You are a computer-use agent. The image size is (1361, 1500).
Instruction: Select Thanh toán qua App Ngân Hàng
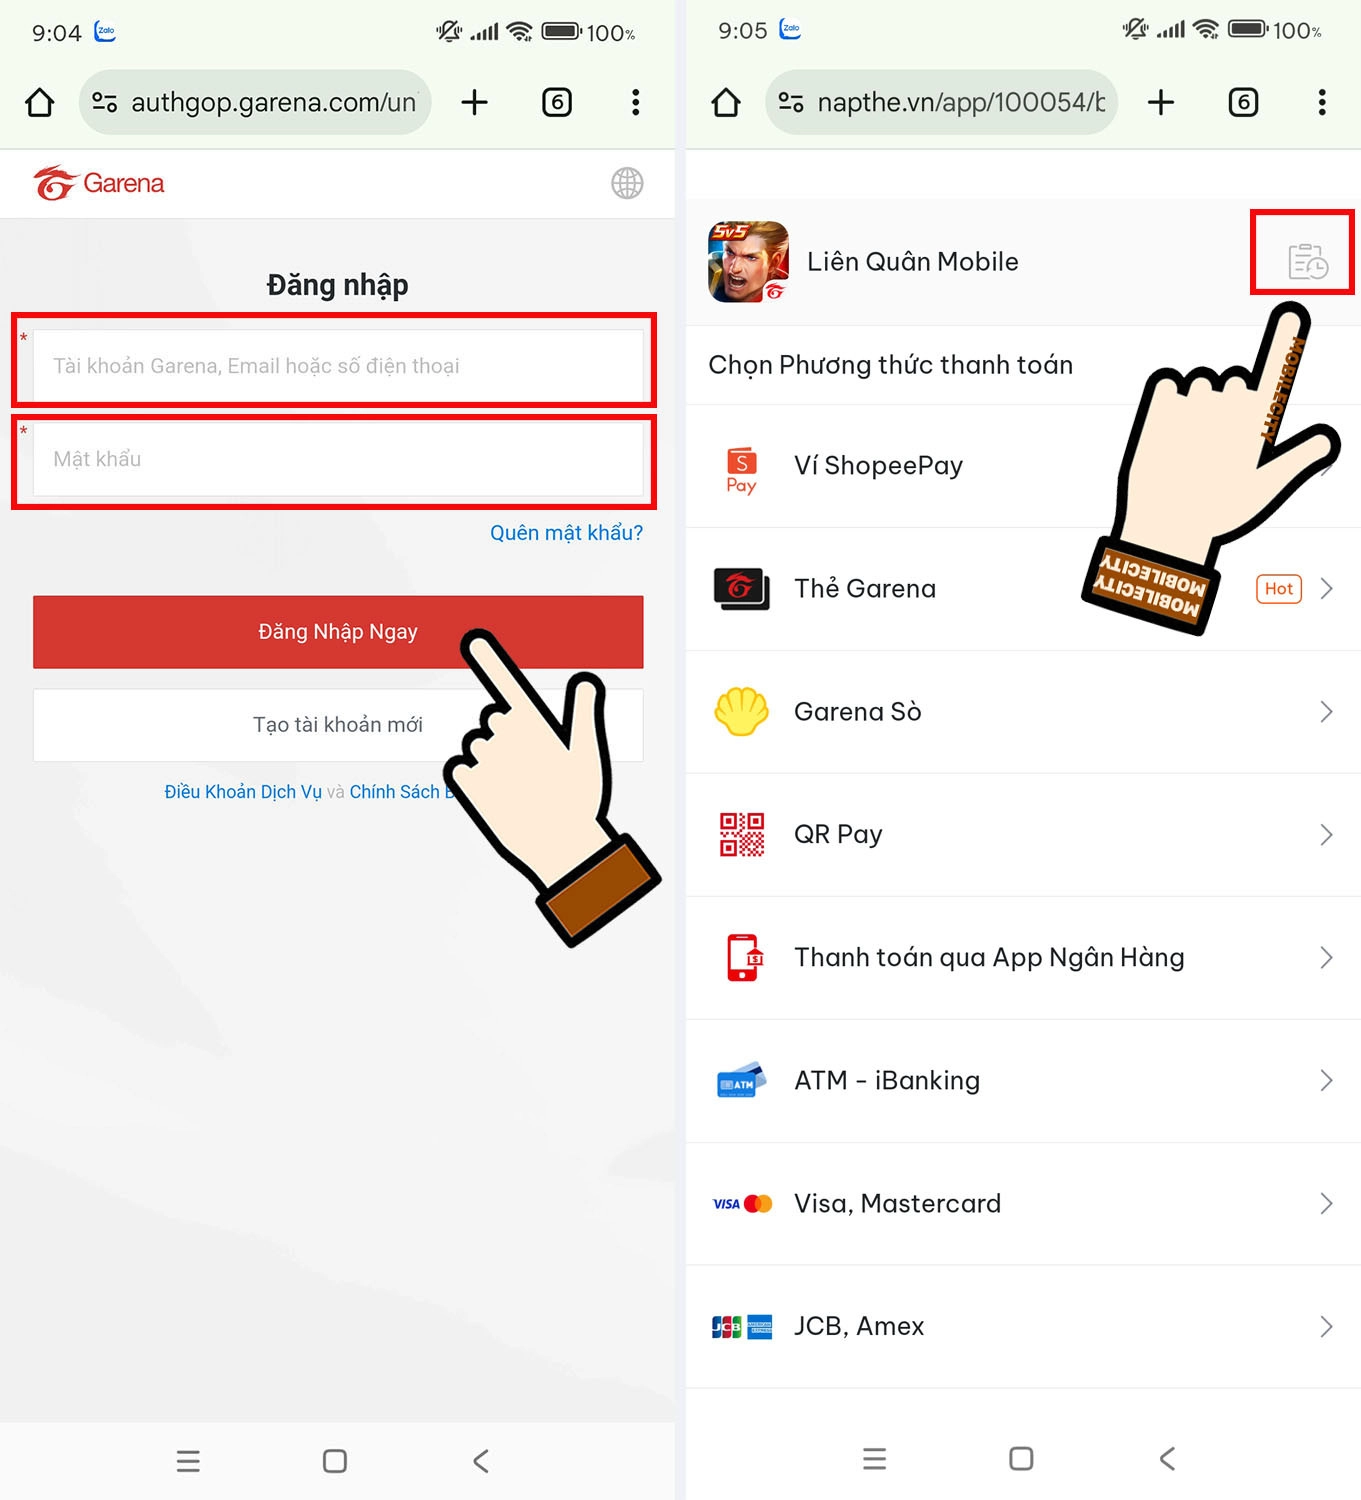1023,958
